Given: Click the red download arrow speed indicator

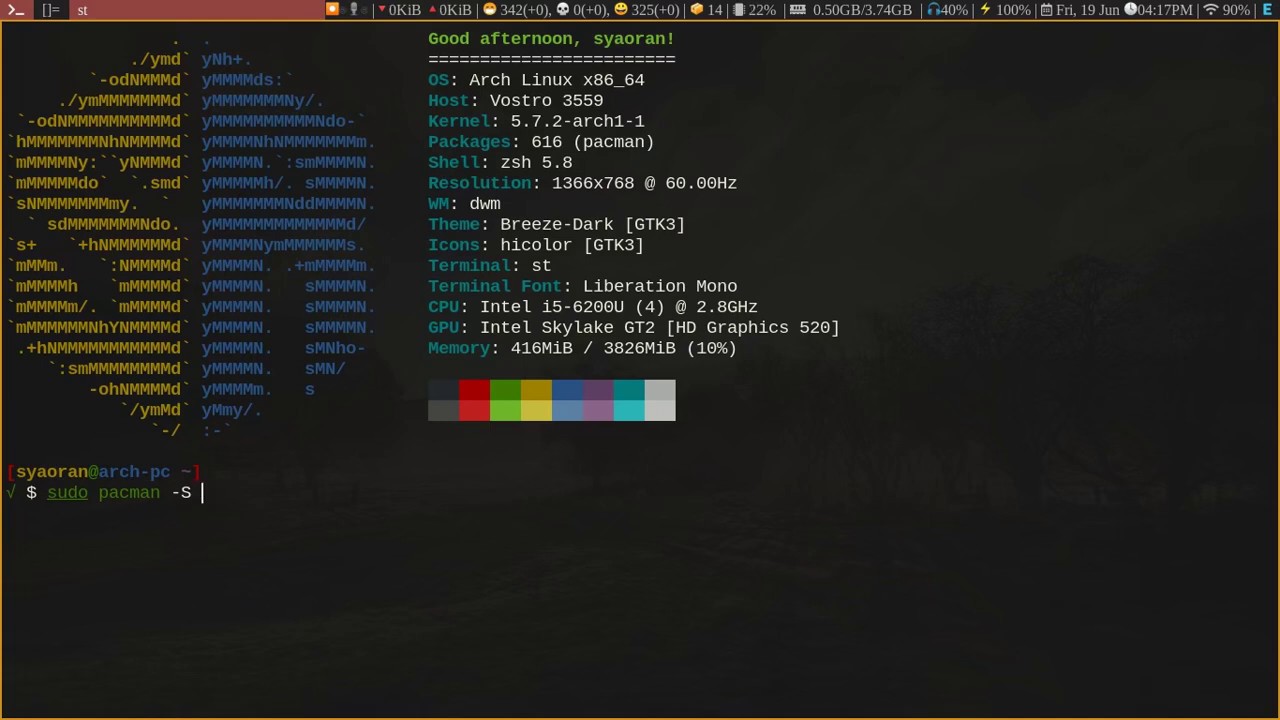Looking at the screenshot, I should point(382,10).
